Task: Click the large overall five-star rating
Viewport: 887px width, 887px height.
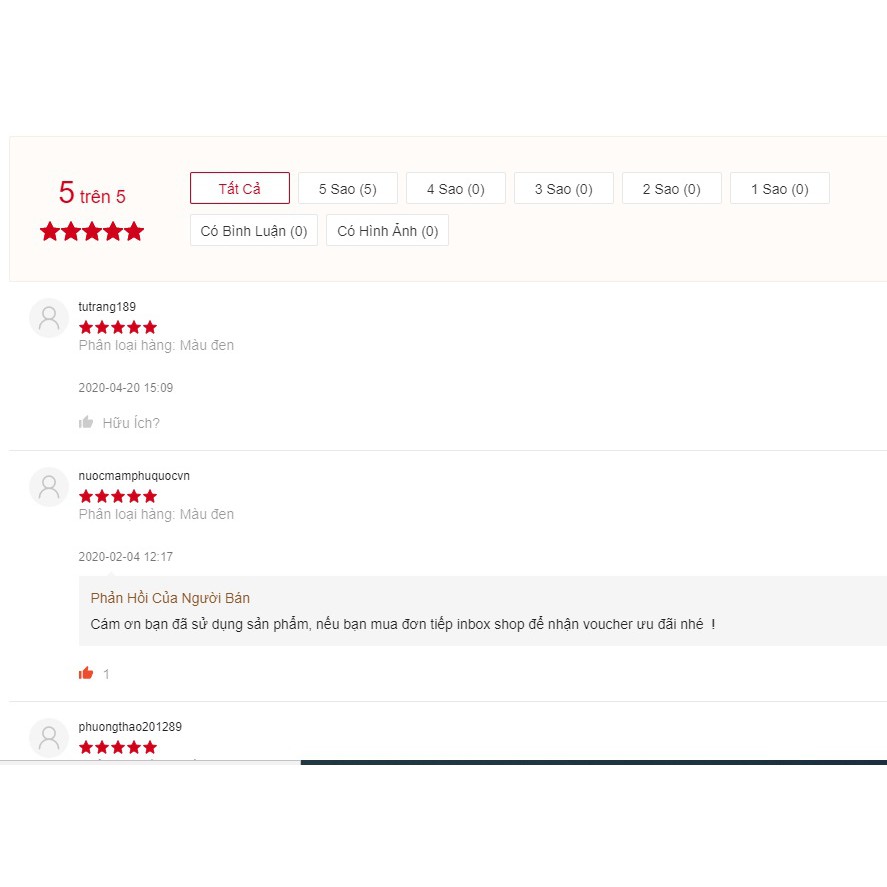Action: click(x=92, y=232)
